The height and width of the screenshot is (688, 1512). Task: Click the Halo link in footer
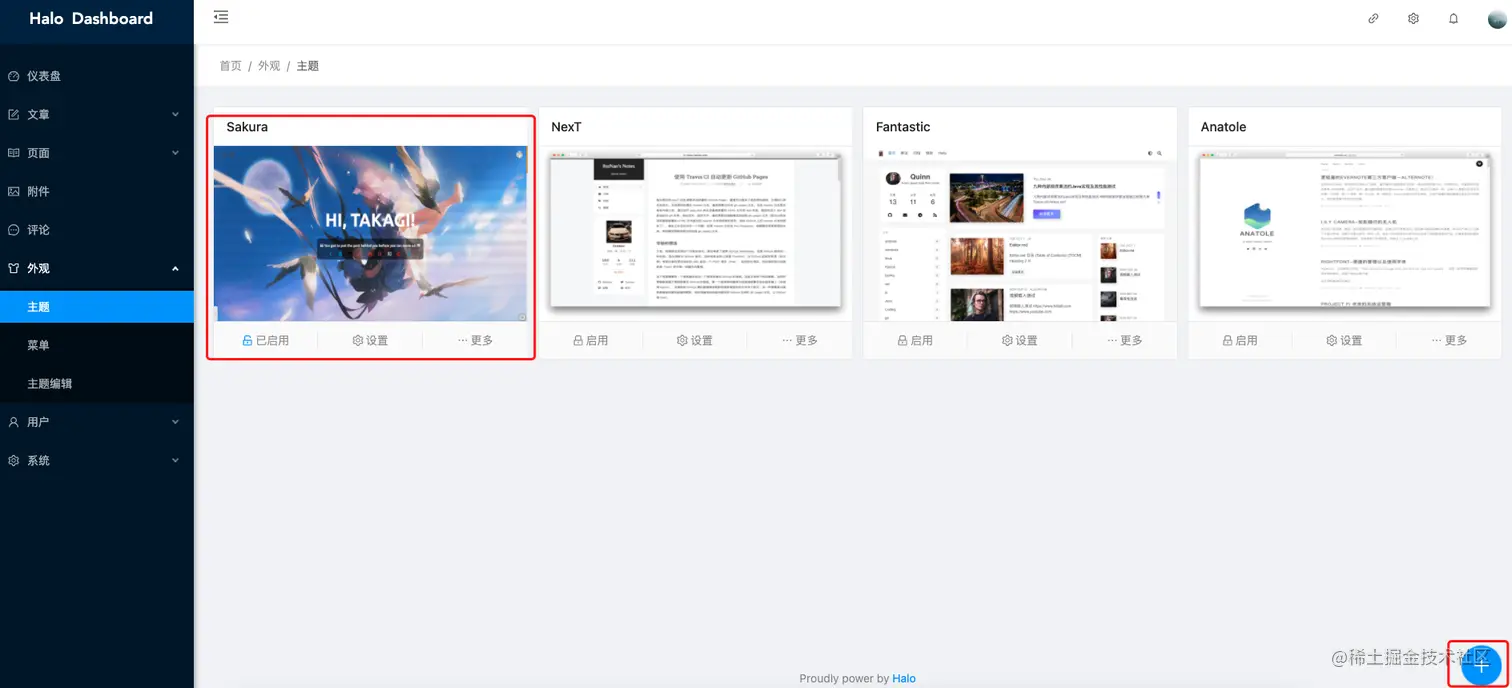click(x=904, y=678)
